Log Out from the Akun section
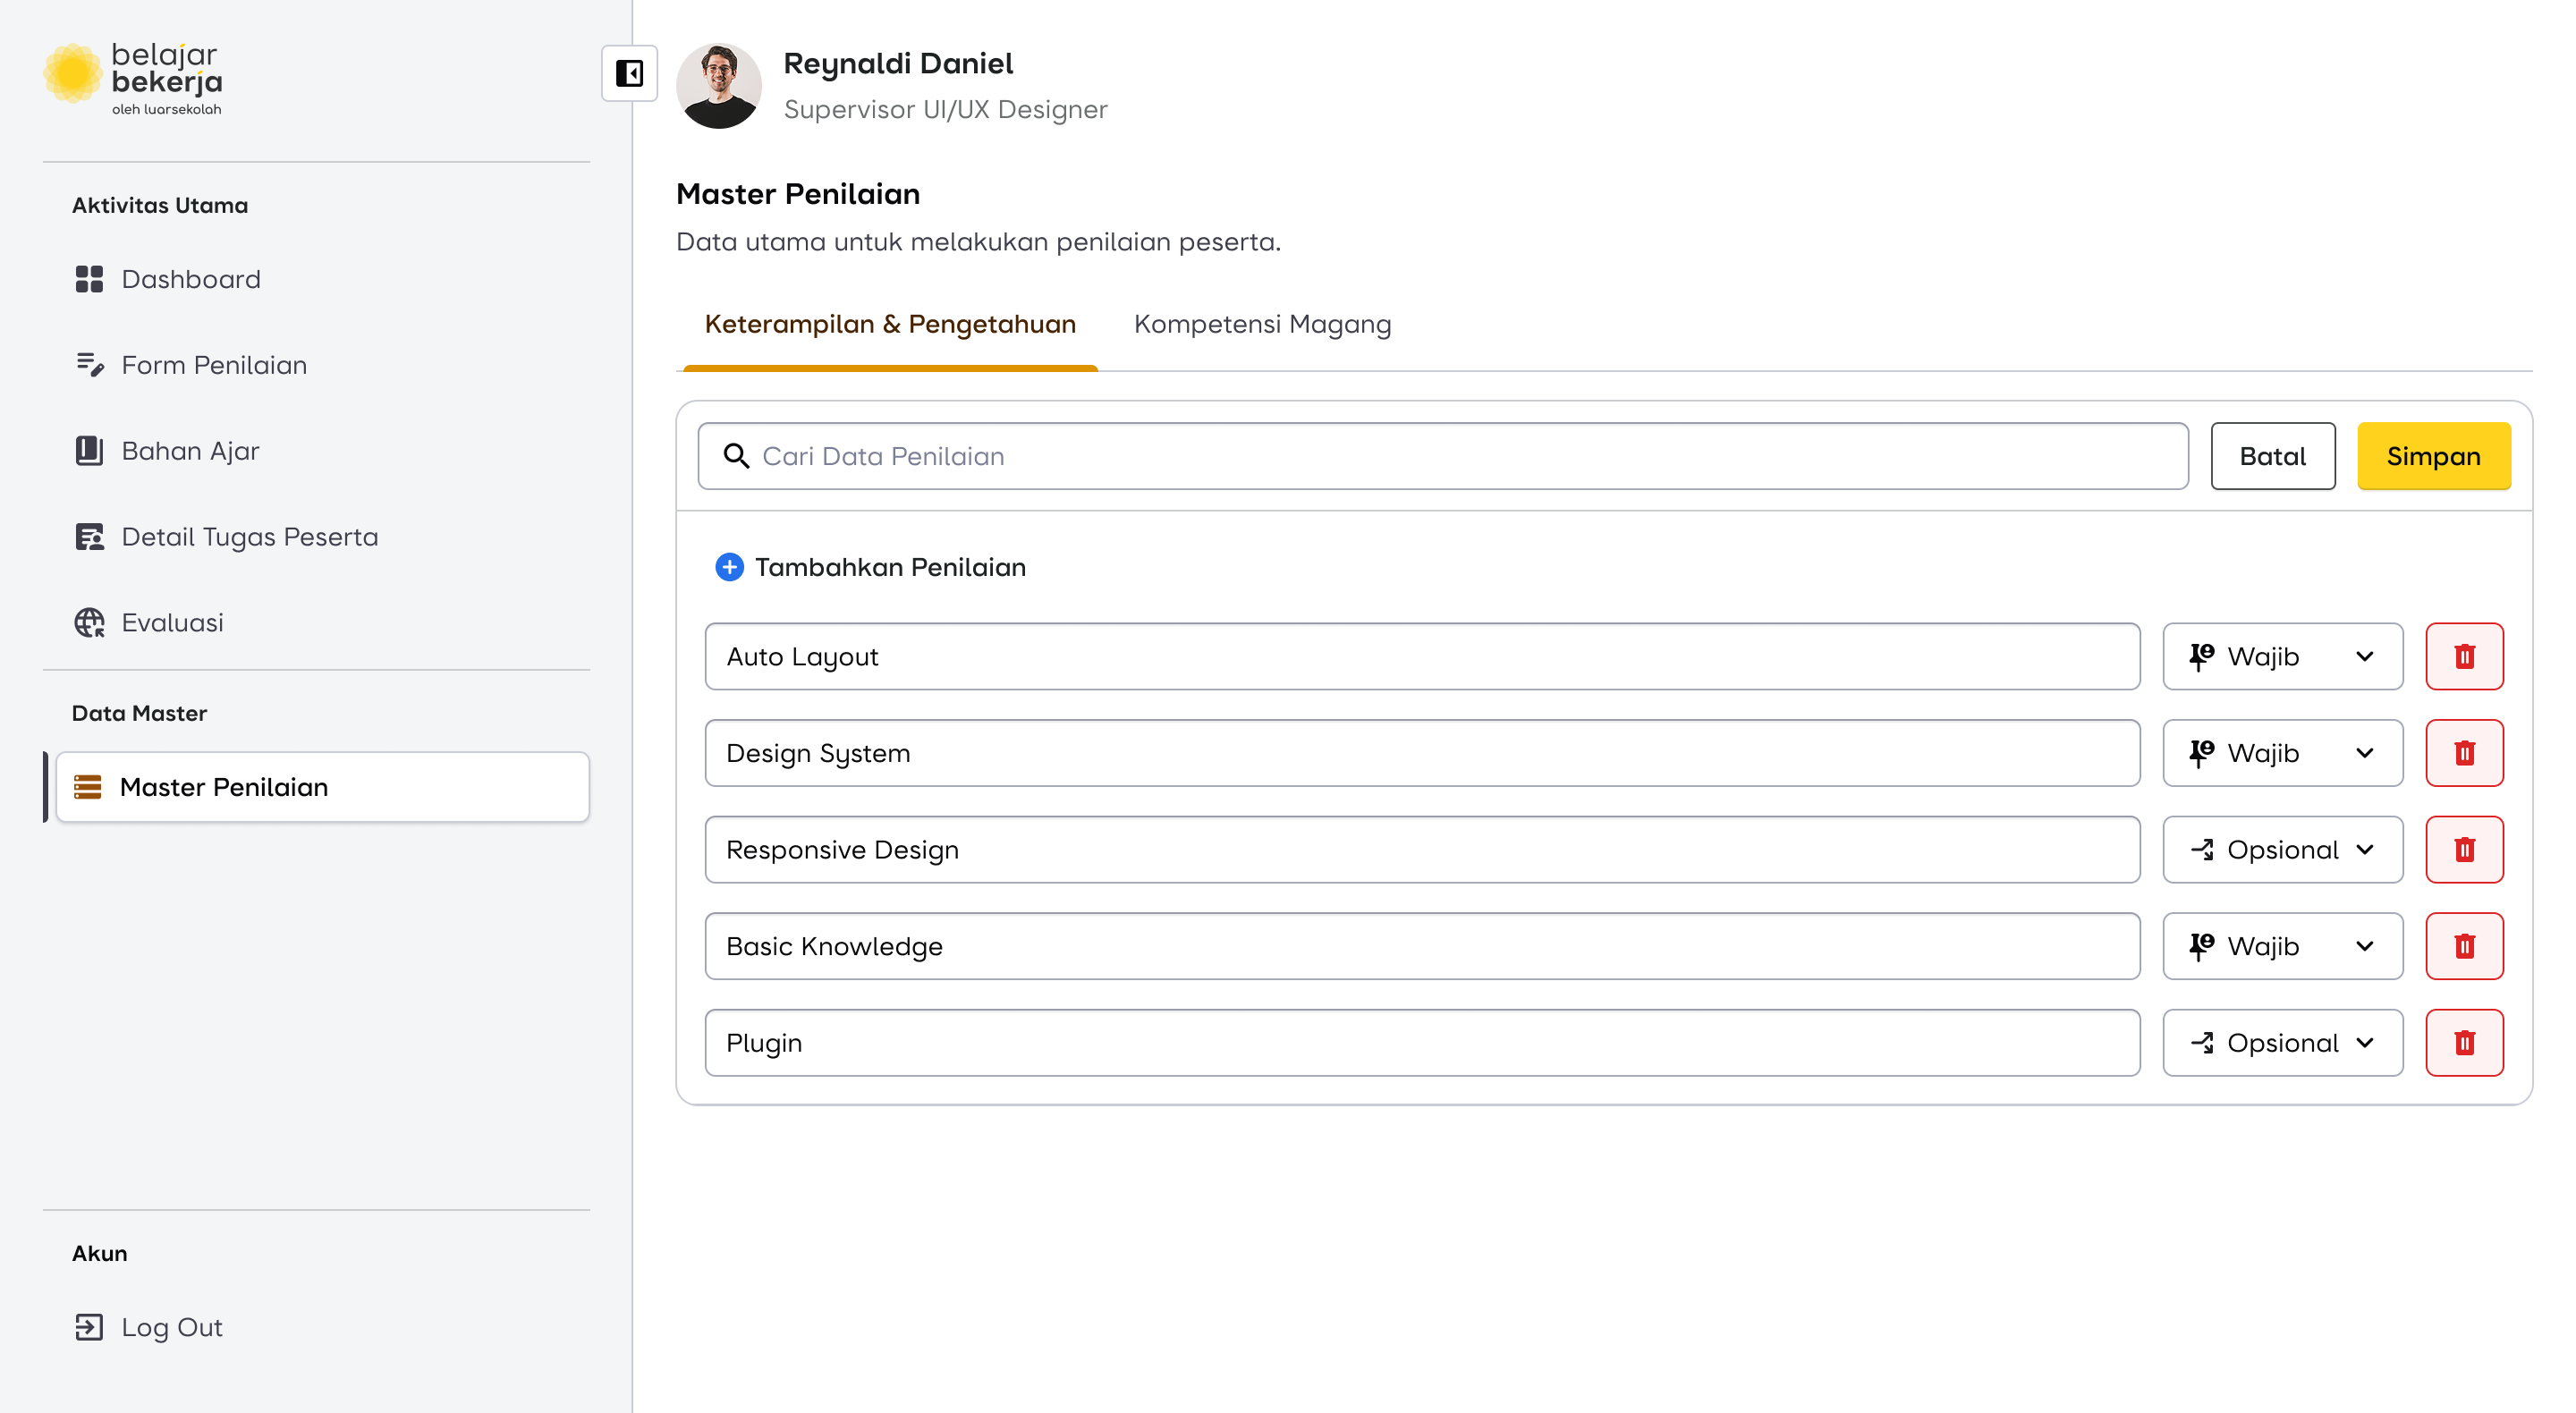This screenshot has height=1413, width=2576. click(x=171, y=1327)
